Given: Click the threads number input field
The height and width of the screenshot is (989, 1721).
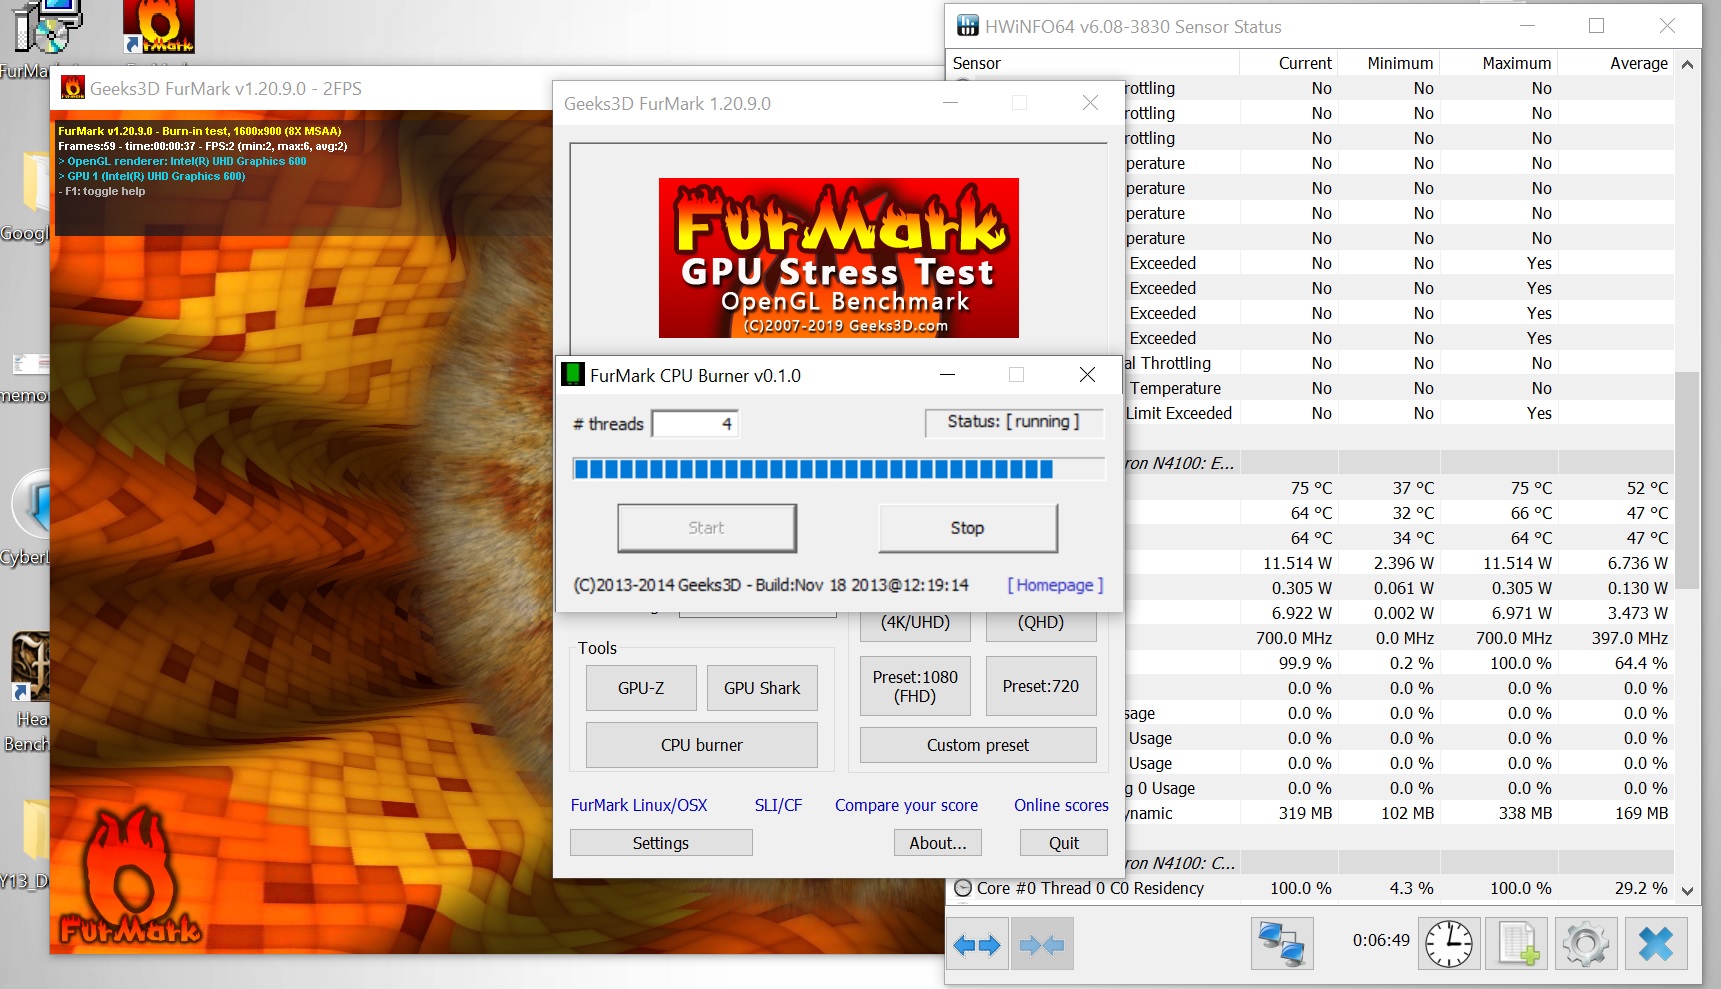Looking at the screenshot, I should pos(695,424).
